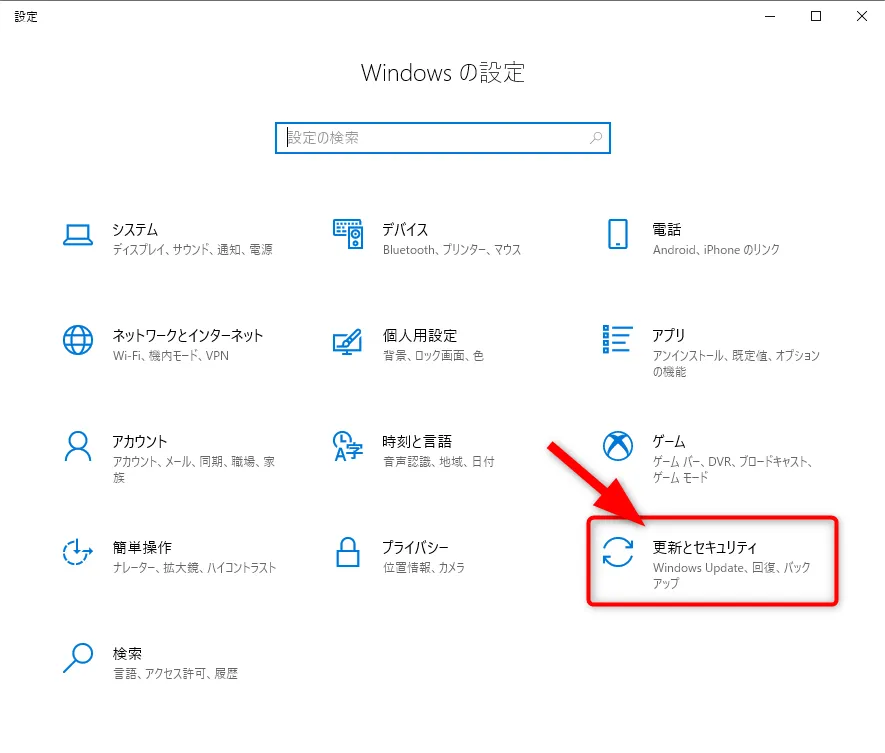The height and width of the screenshot is (753, 885).
Task: Click the Privacy (プライバシー) lock icon
Action: click(348, 552)
